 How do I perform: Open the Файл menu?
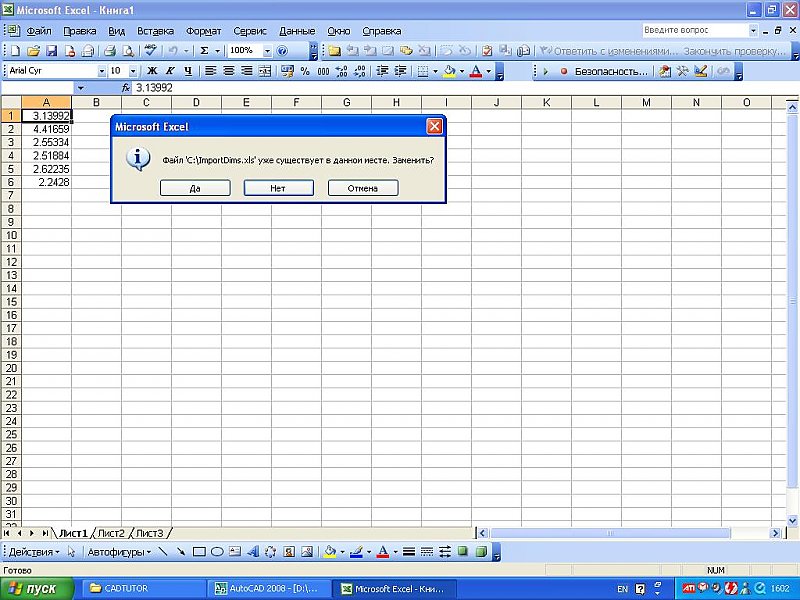[39, 31]
